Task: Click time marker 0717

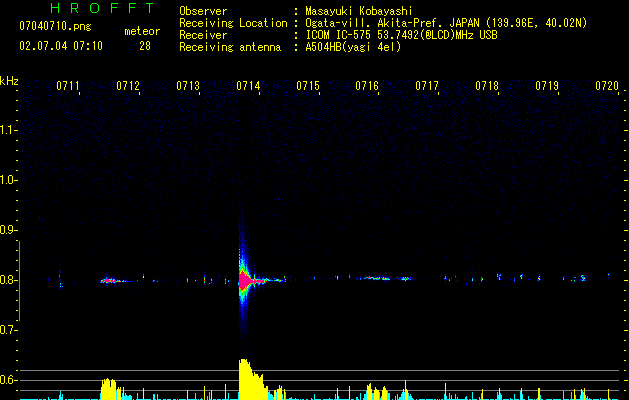Action: point(427,86)
